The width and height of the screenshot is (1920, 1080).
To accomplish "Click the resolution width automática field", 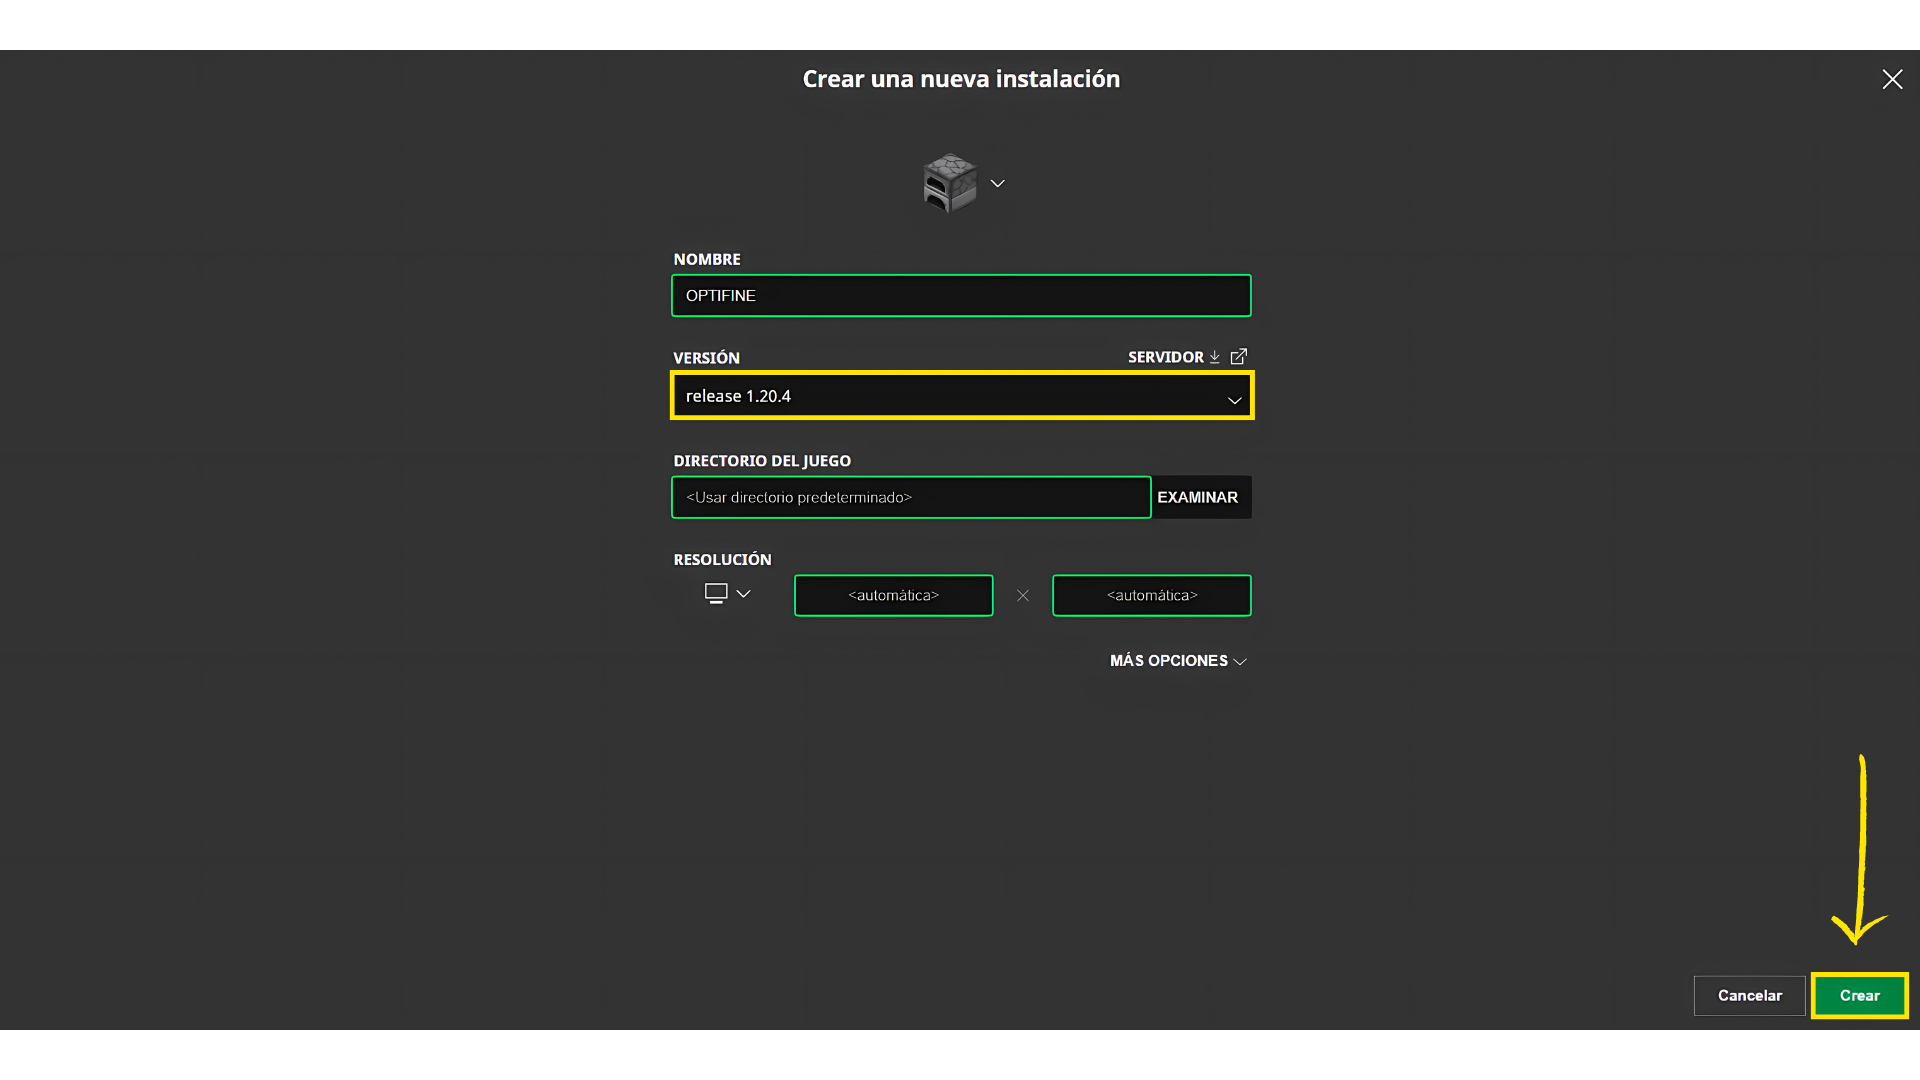I will 893,596.
